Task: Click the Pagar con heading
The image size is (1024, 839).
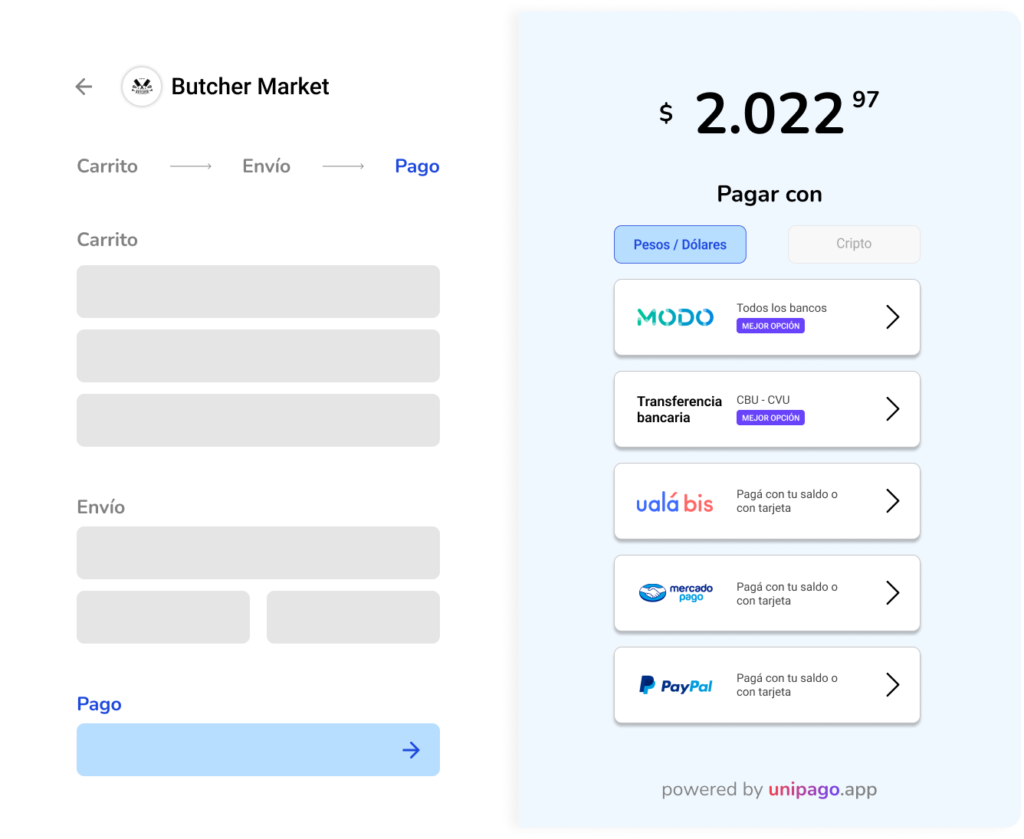Action: point(769,194)
